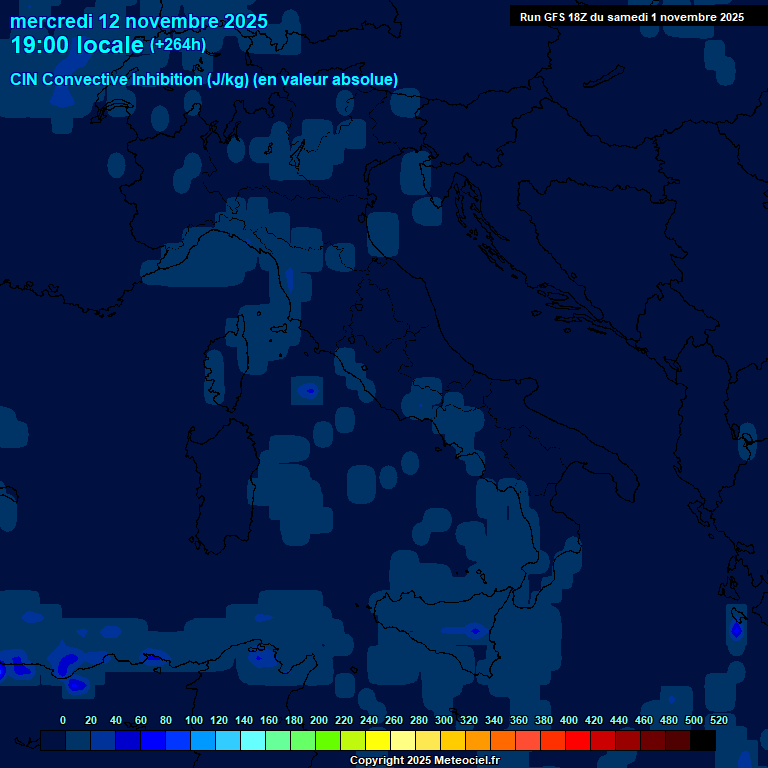Screen dimensions: 768x768
Task: Click the yellow-green 220-240 legend swatch
Action: click(353, 740)
